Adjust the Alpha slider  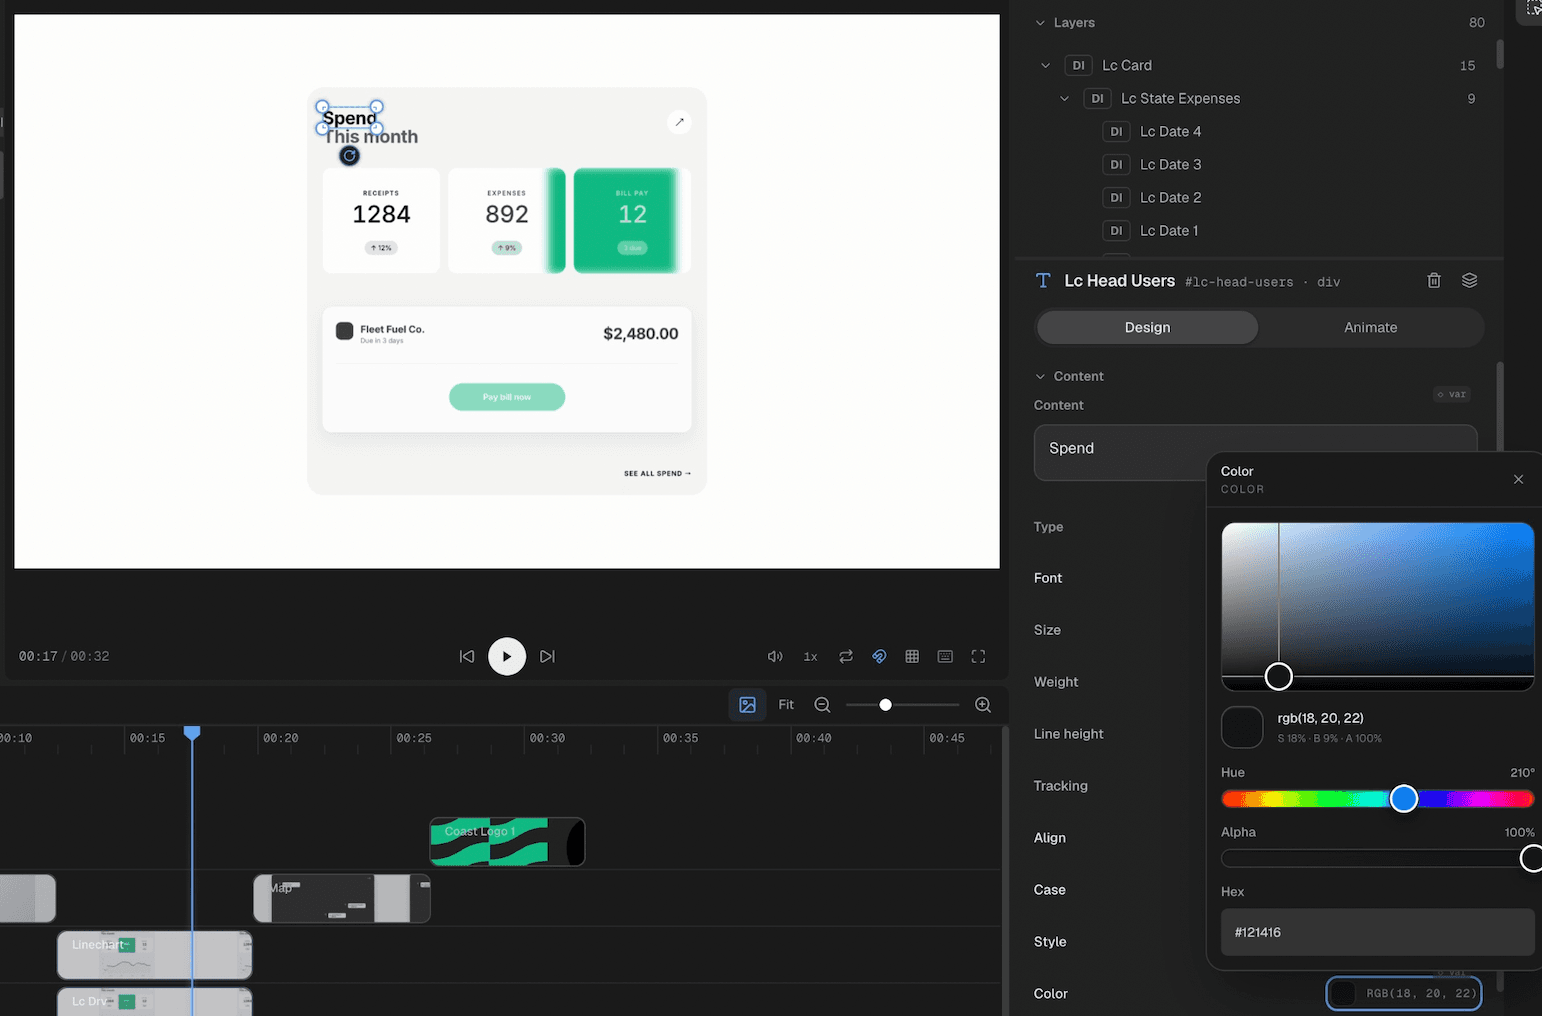[x=1377, y=858]
